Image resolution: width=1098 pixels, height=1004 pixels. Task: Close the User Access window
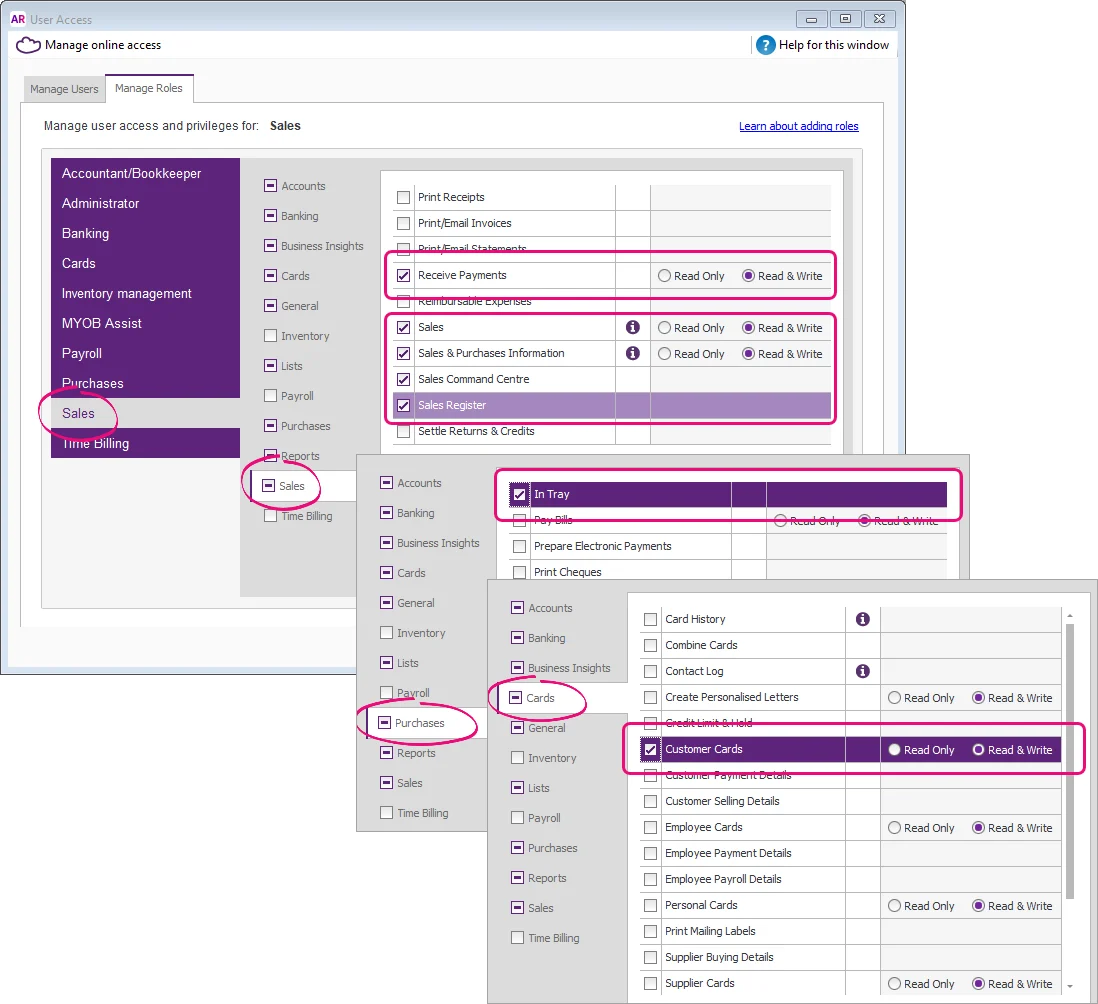(x=880, y=19)
